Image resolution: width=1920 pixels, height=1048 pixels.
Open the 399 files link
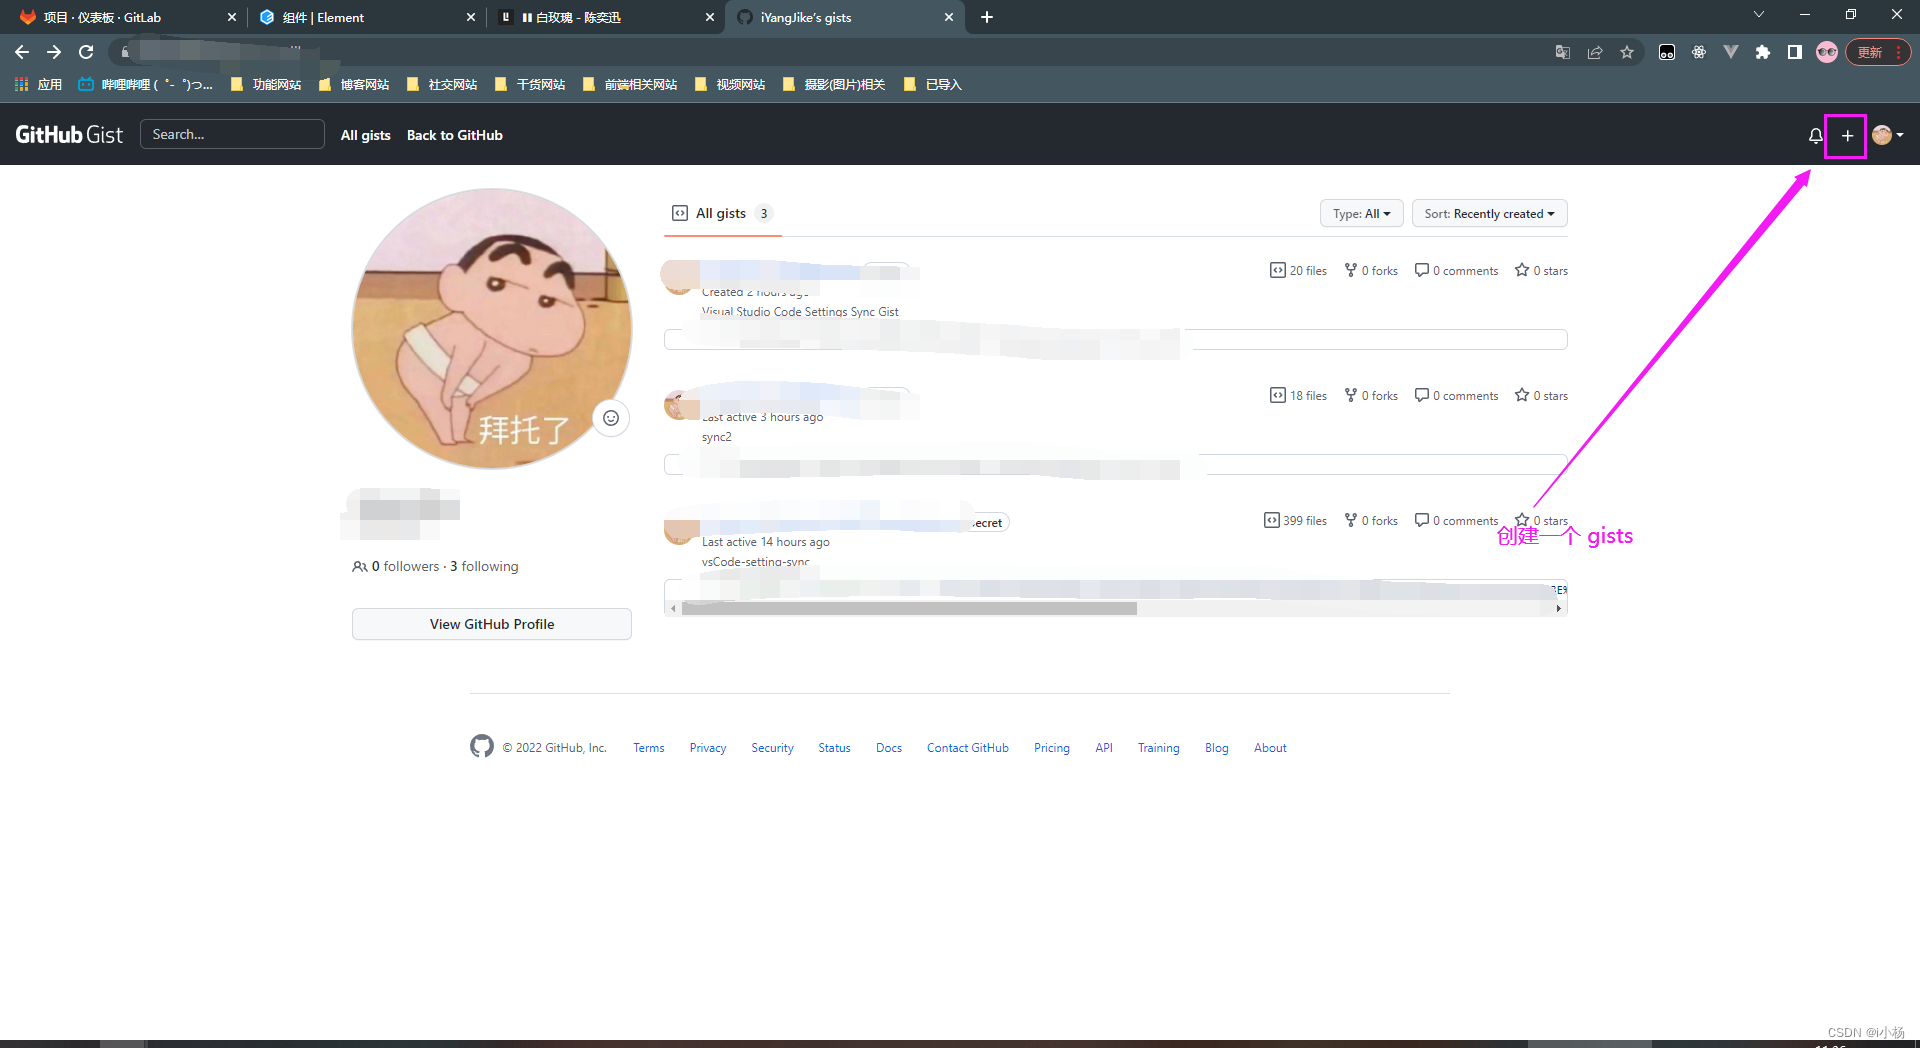click(1295, 520)
